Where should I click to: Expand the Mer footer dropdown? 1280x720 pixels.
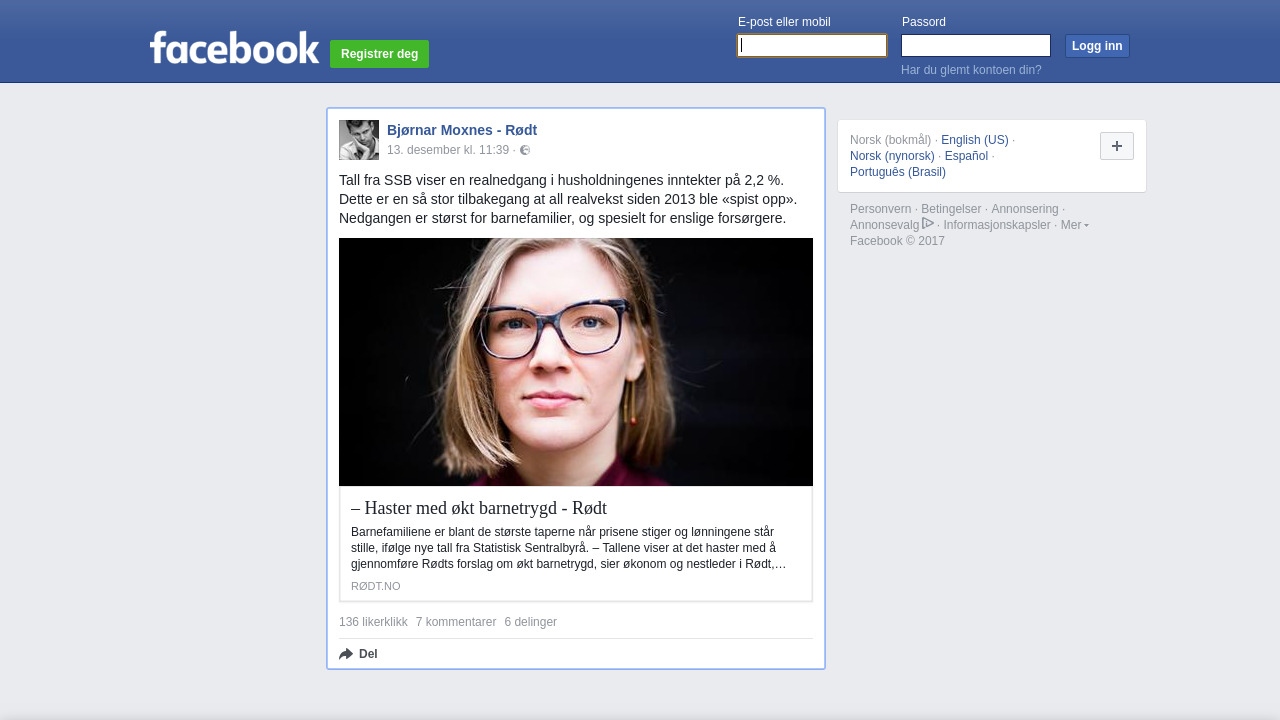click(1075, 225)
